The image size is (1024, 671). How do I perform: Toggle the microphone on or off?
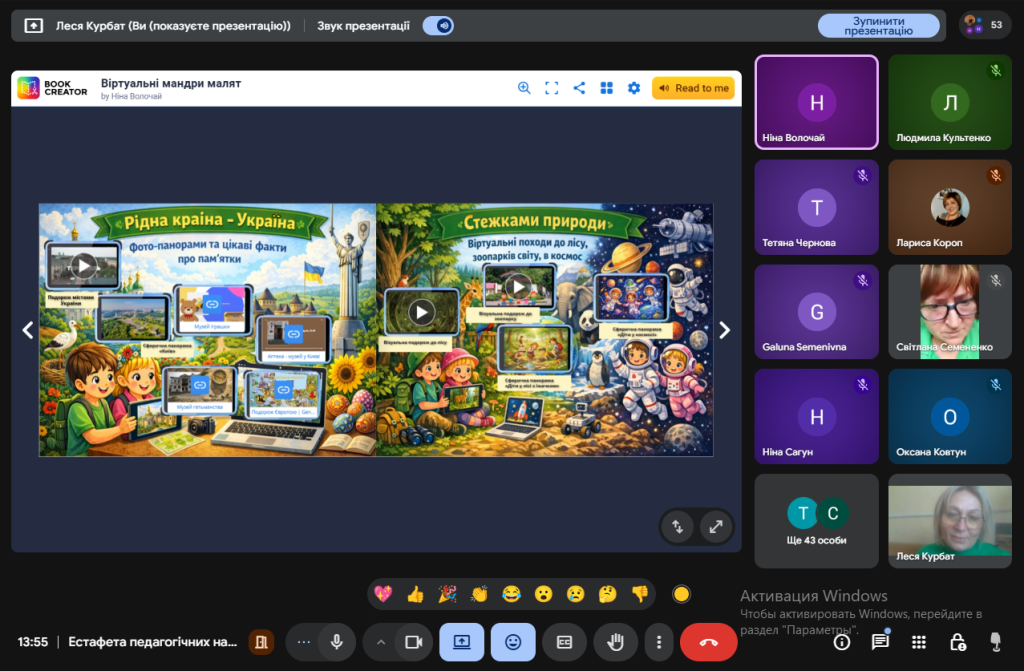pos(337,642)
